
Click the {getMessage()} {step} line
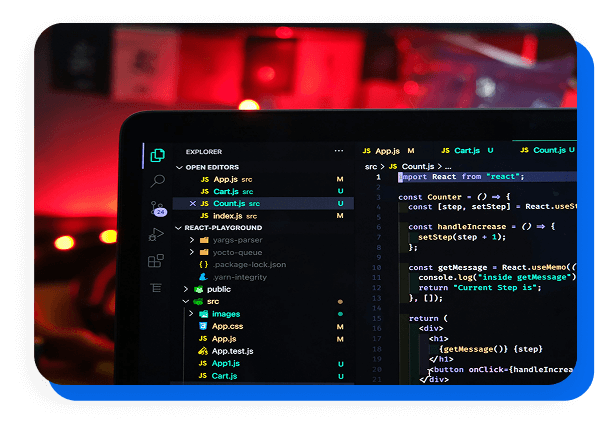pos(491,349)
